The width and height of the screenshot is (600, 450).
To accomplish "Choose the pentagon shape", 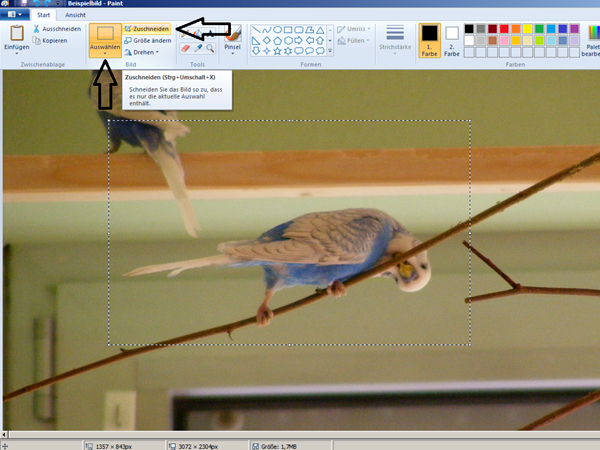I will tap(277, 40).
